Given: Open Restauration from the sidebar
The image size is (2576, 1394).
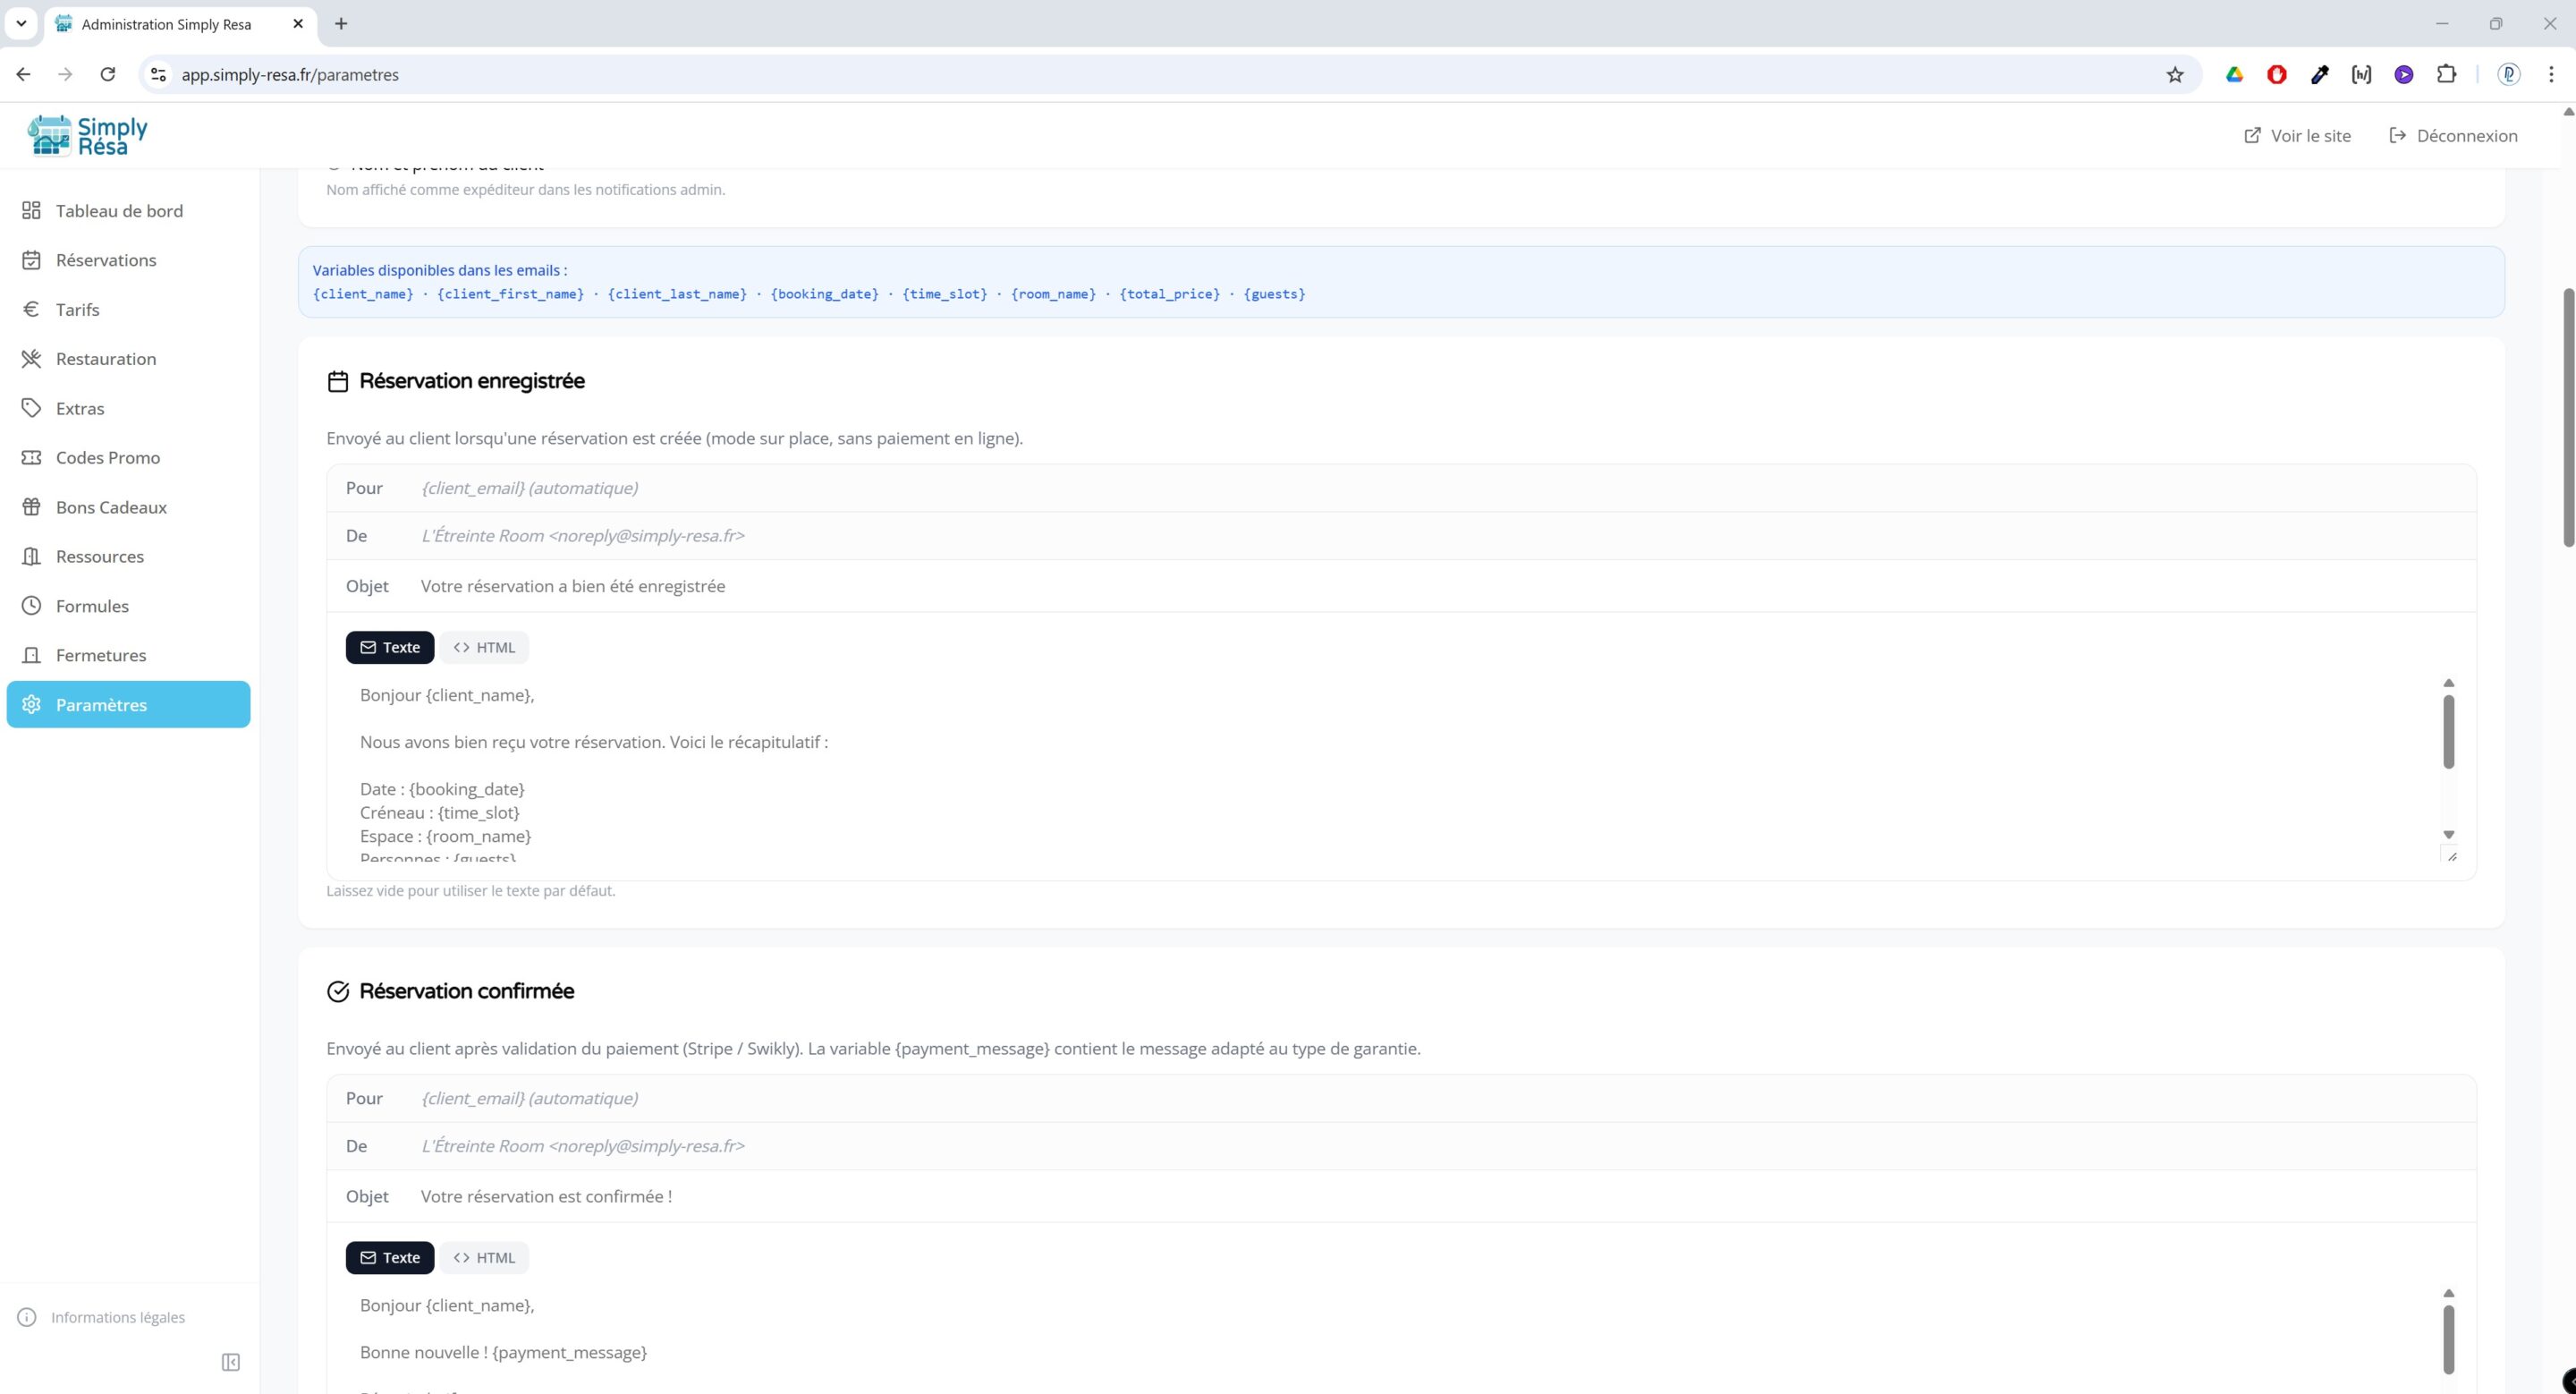Looking at the screenshot, I should [x=106, y=359].
